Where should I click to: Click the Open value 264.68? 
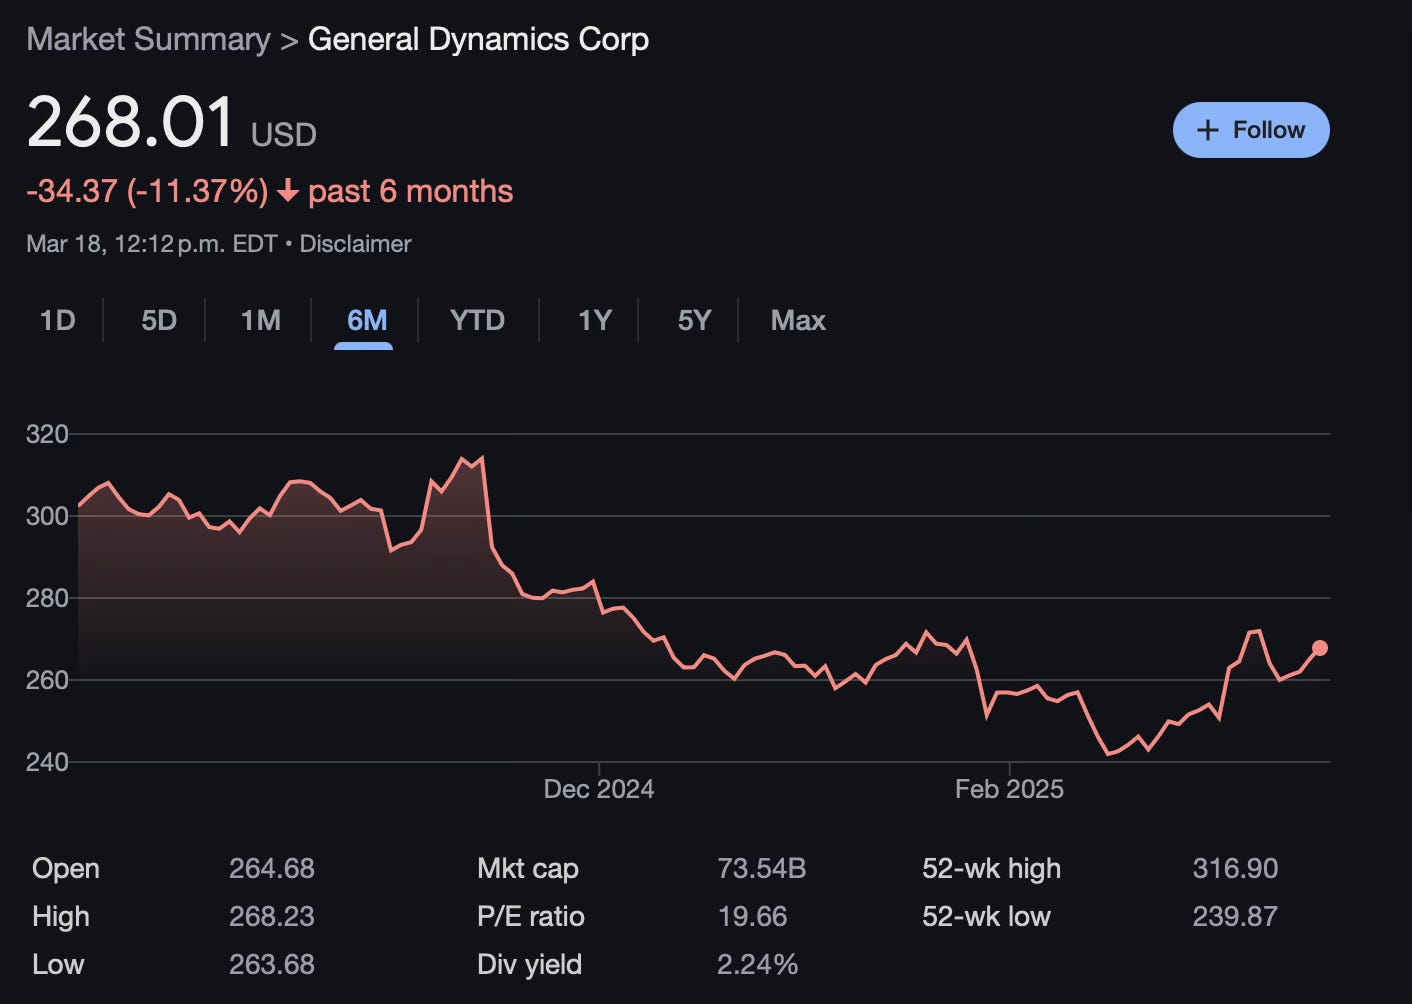272,868
